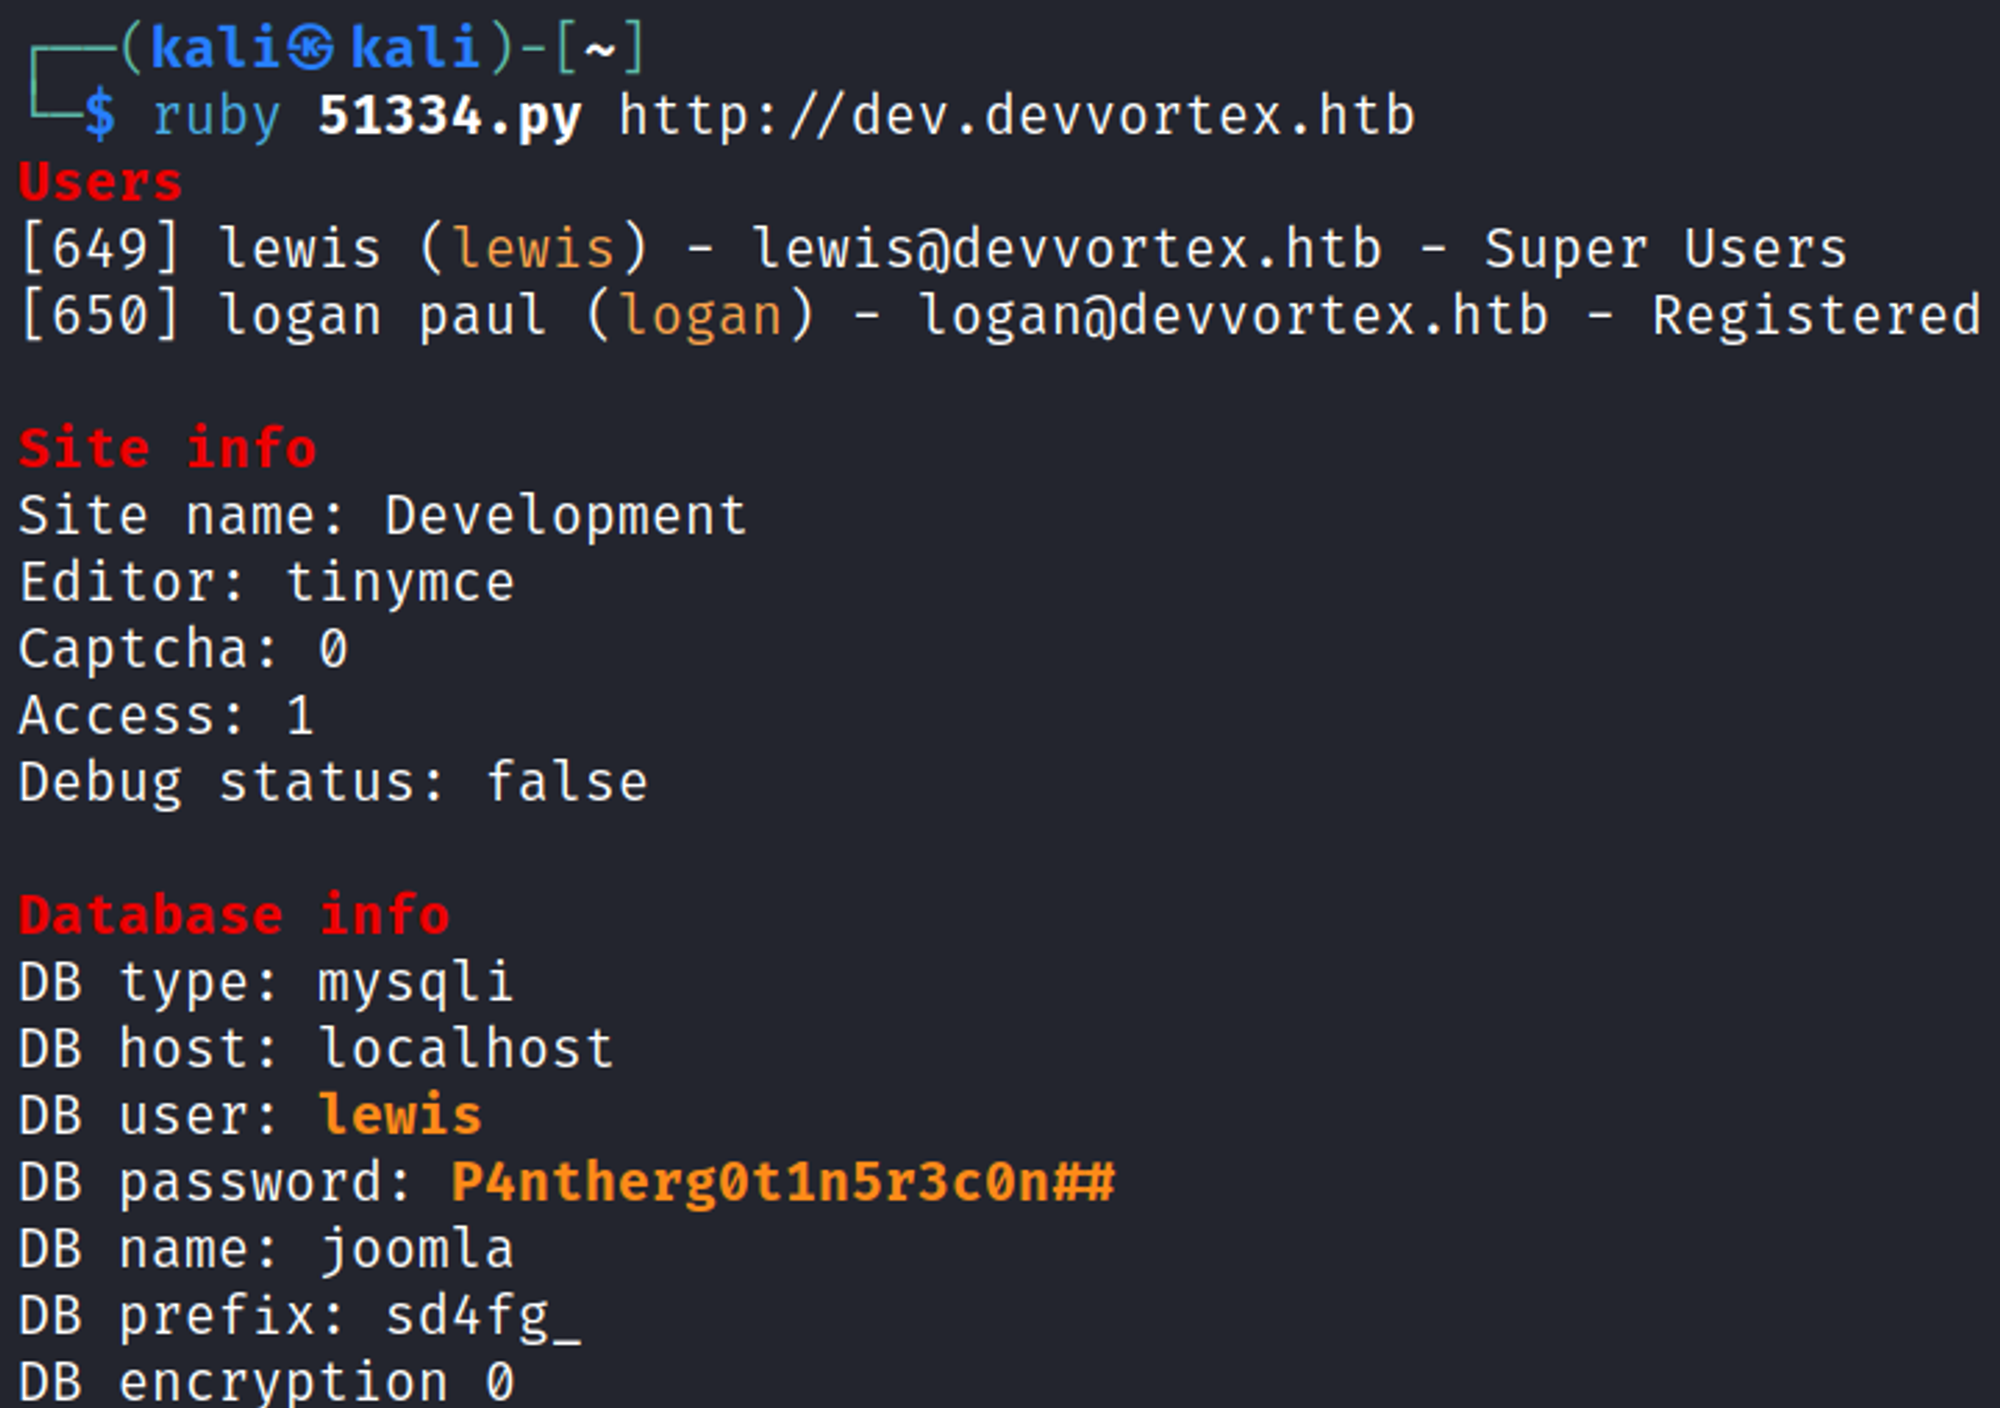This screenshot has width=2000, height=1408.
Task: Click lewis@devvortex.htb email address
Action: pos(1066,249)
